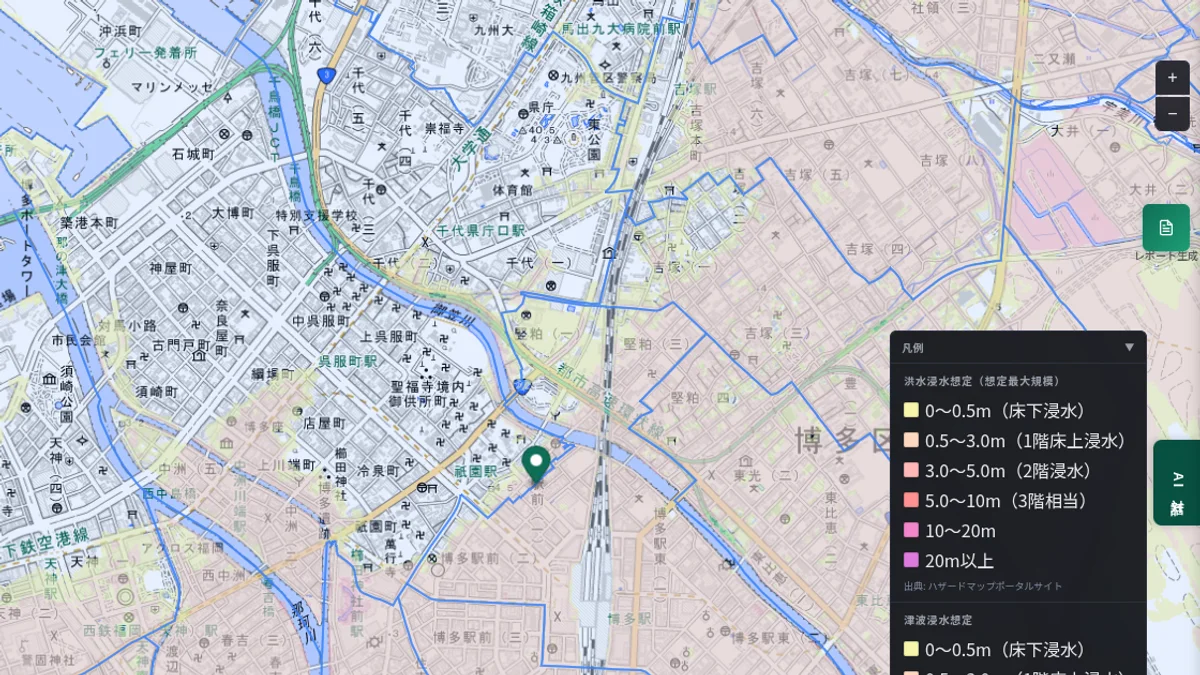Screen dimensions: 1200x675
Task: Open the AI side tab
Action: click(x=1177, y=482)
